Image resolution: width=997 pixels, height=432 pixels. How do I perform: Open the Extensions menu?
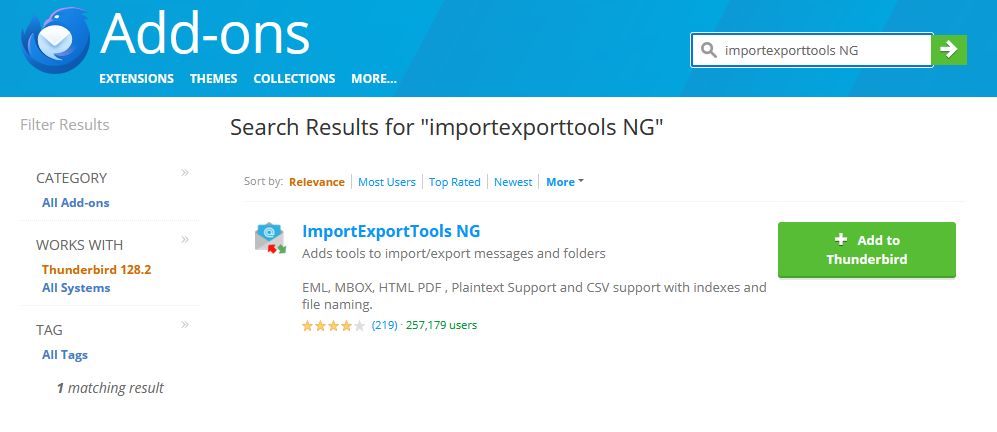click(136, 79)
